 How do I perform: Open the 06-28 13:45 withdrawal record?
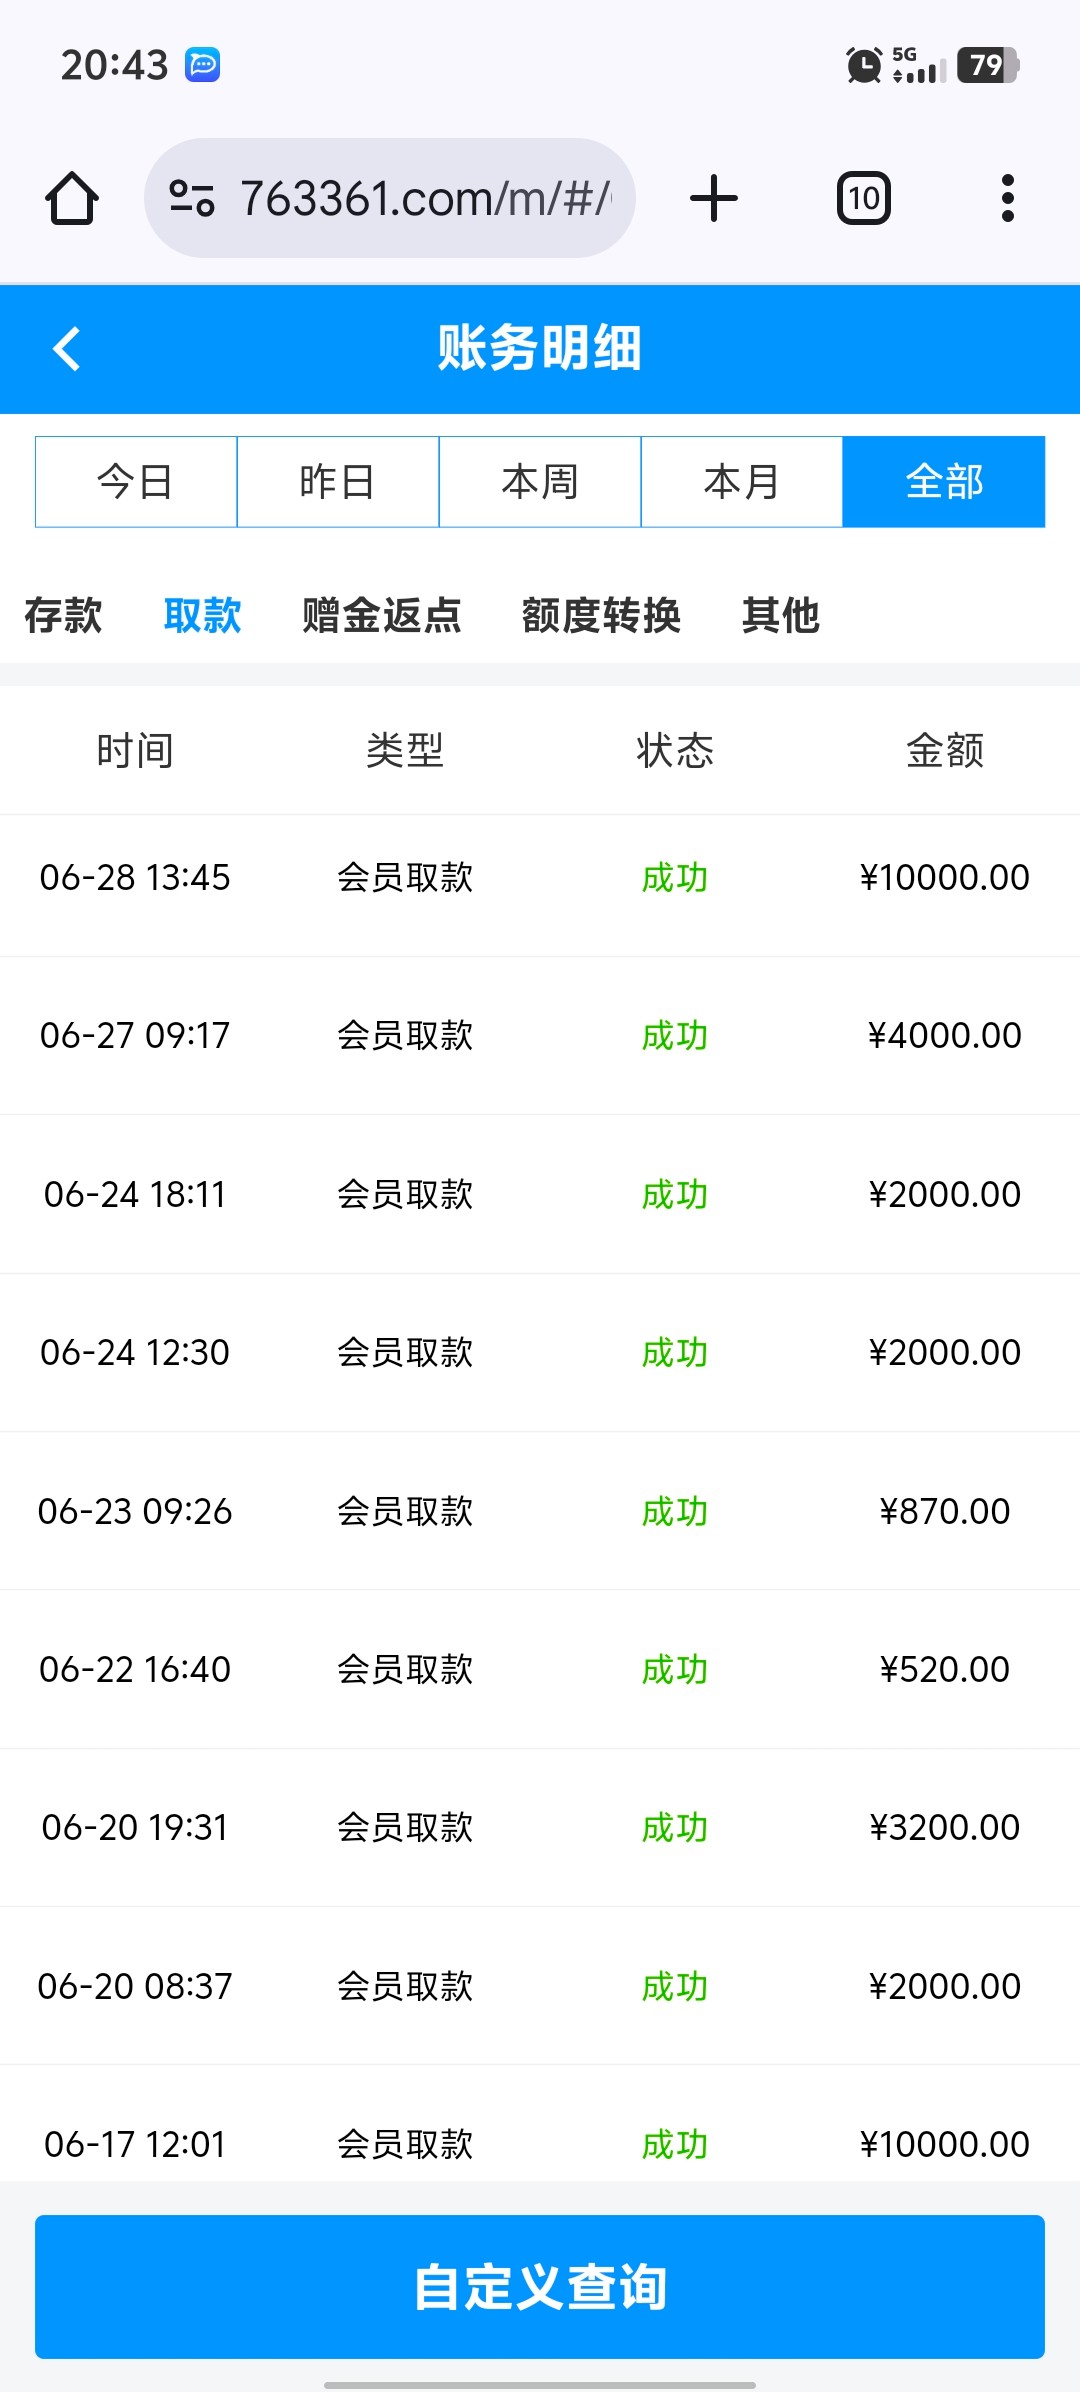[x=540, y=878]
